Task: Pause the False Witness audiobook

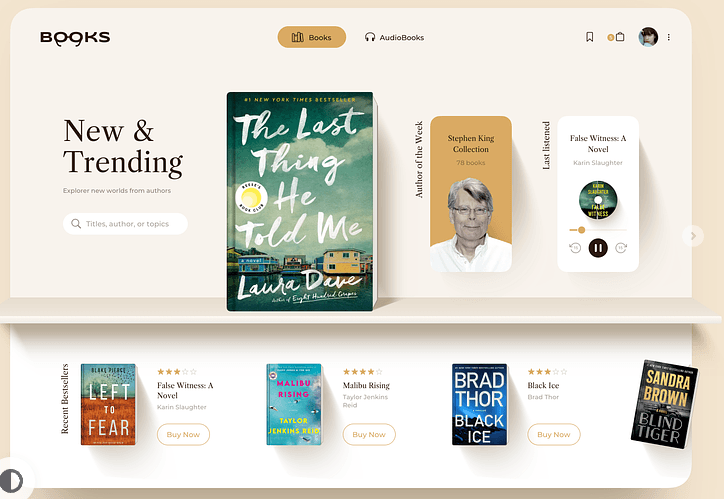Action: tap(598, 248)
